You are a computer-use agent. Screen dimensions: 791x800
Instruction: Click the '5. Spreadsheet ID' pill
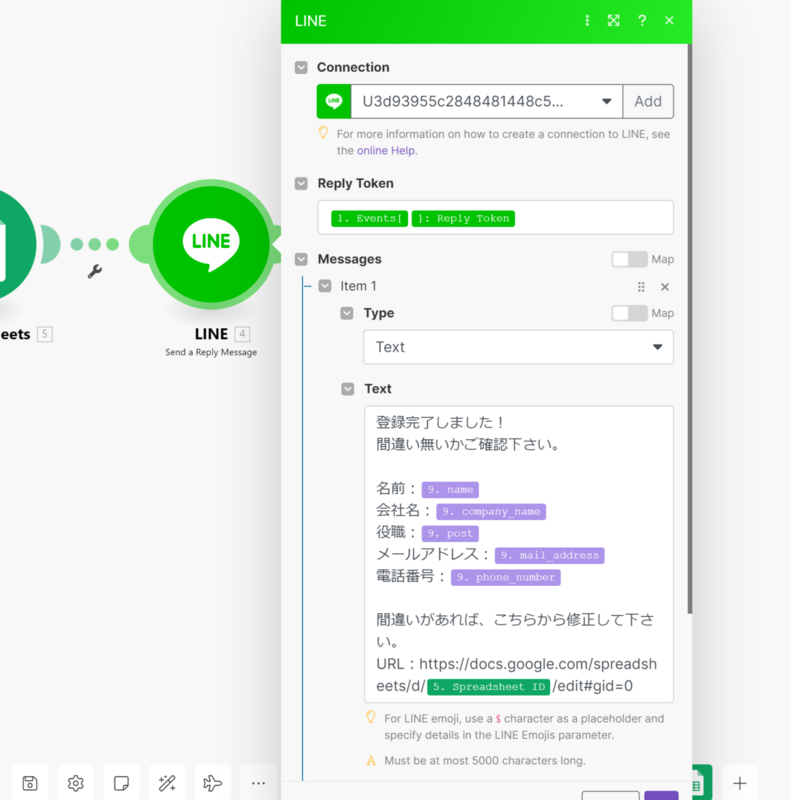click(x=488, y=687)
